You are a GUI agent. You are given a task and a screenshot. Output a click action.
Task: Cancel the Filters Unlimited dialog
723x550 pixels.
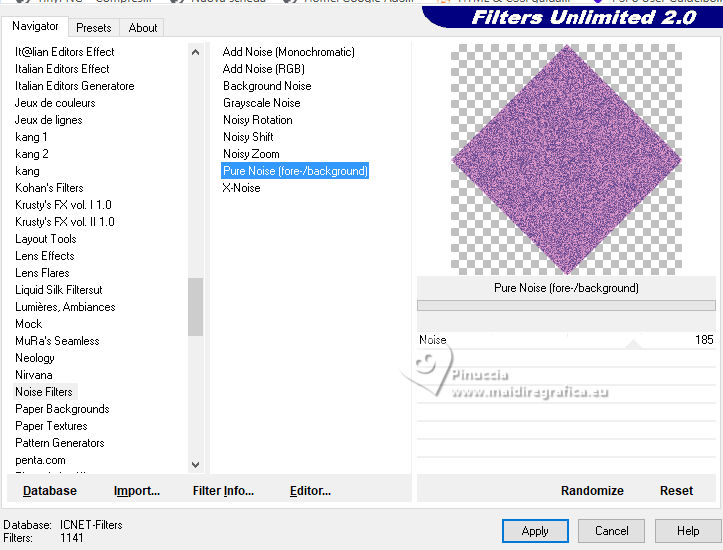pyautogui.click(x=611, y=531)
